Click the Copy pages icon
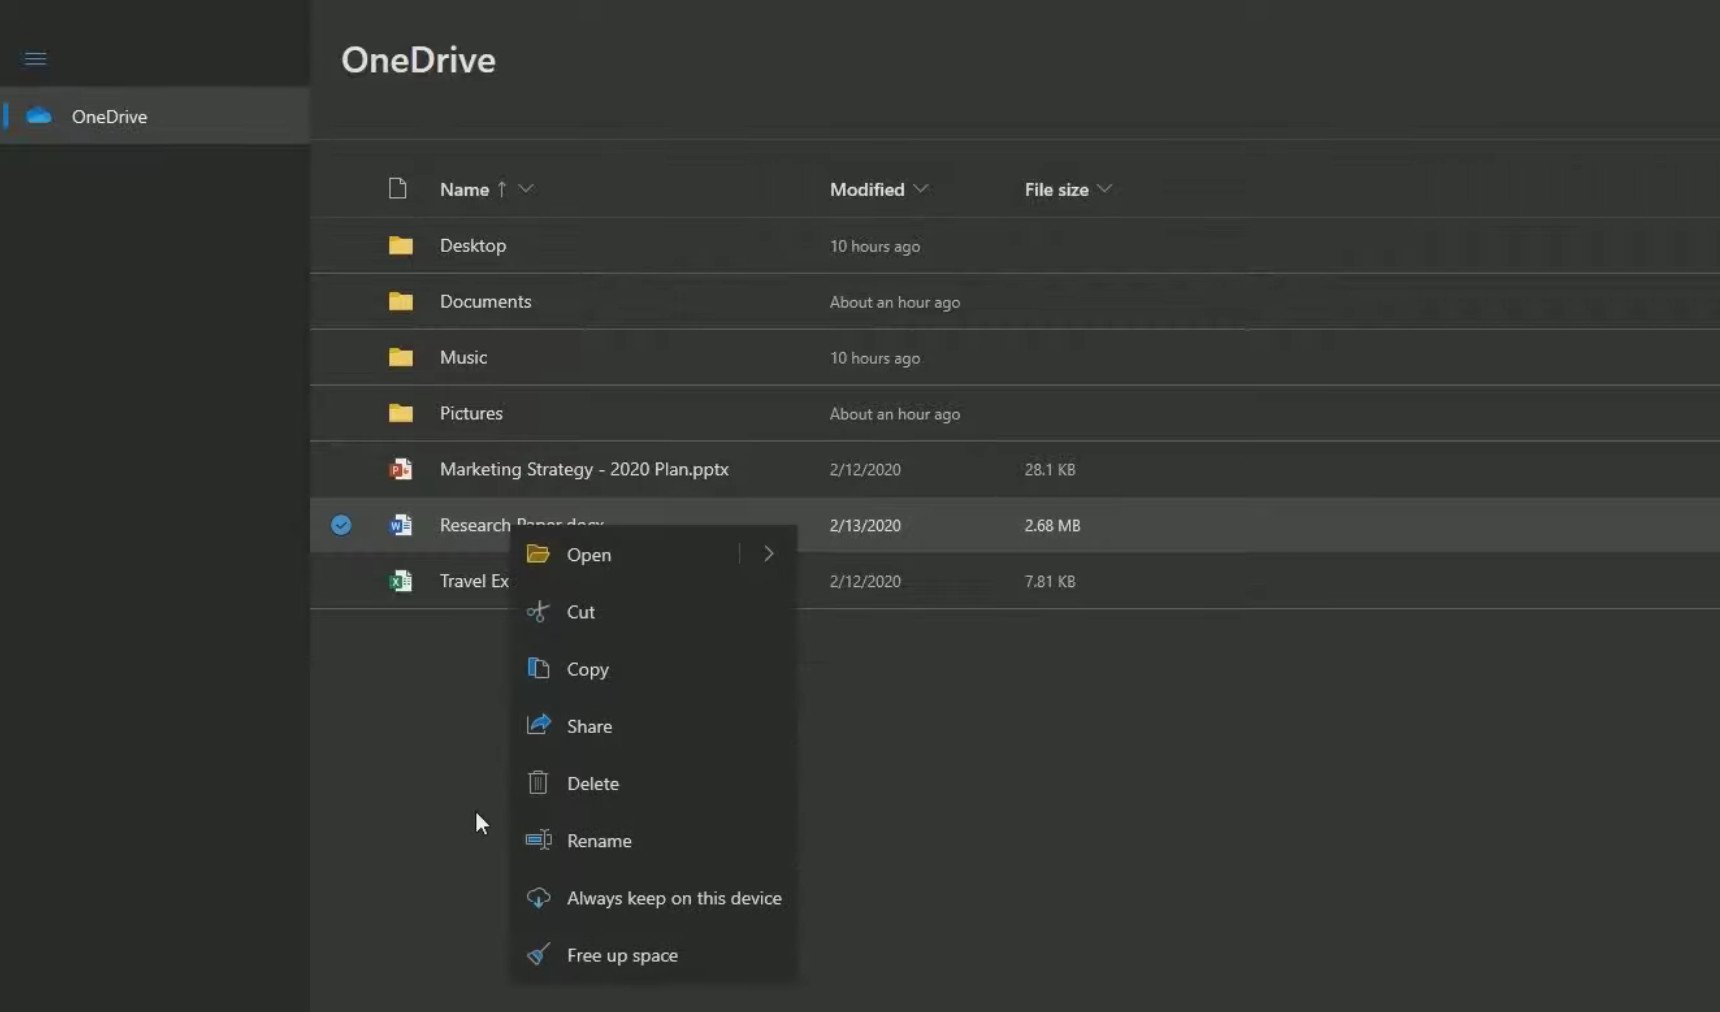Screen dimensions: 1720x1012 (x=538, y=668)
